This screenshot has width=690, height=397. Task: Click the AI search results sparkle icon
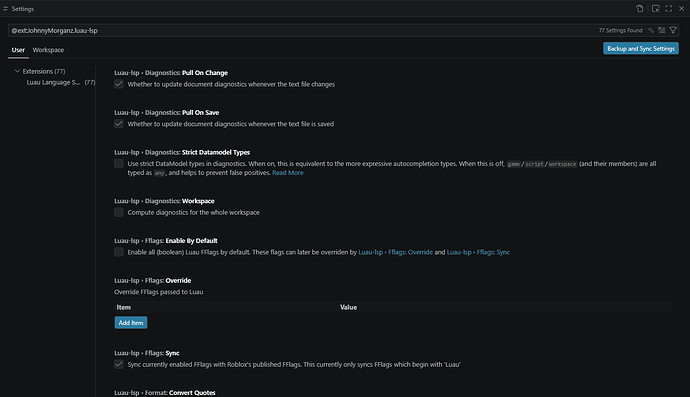(x=651, y=30)
